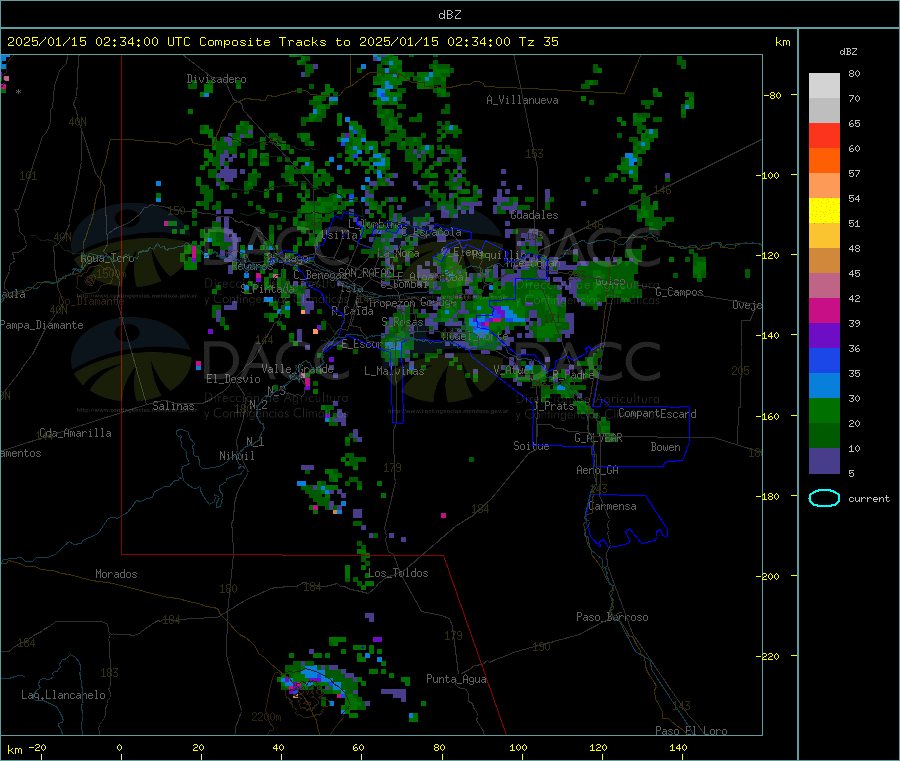Pick the magenta 39 dBZ color swatch
Screen dimensions: 900x761
[824, 310]
